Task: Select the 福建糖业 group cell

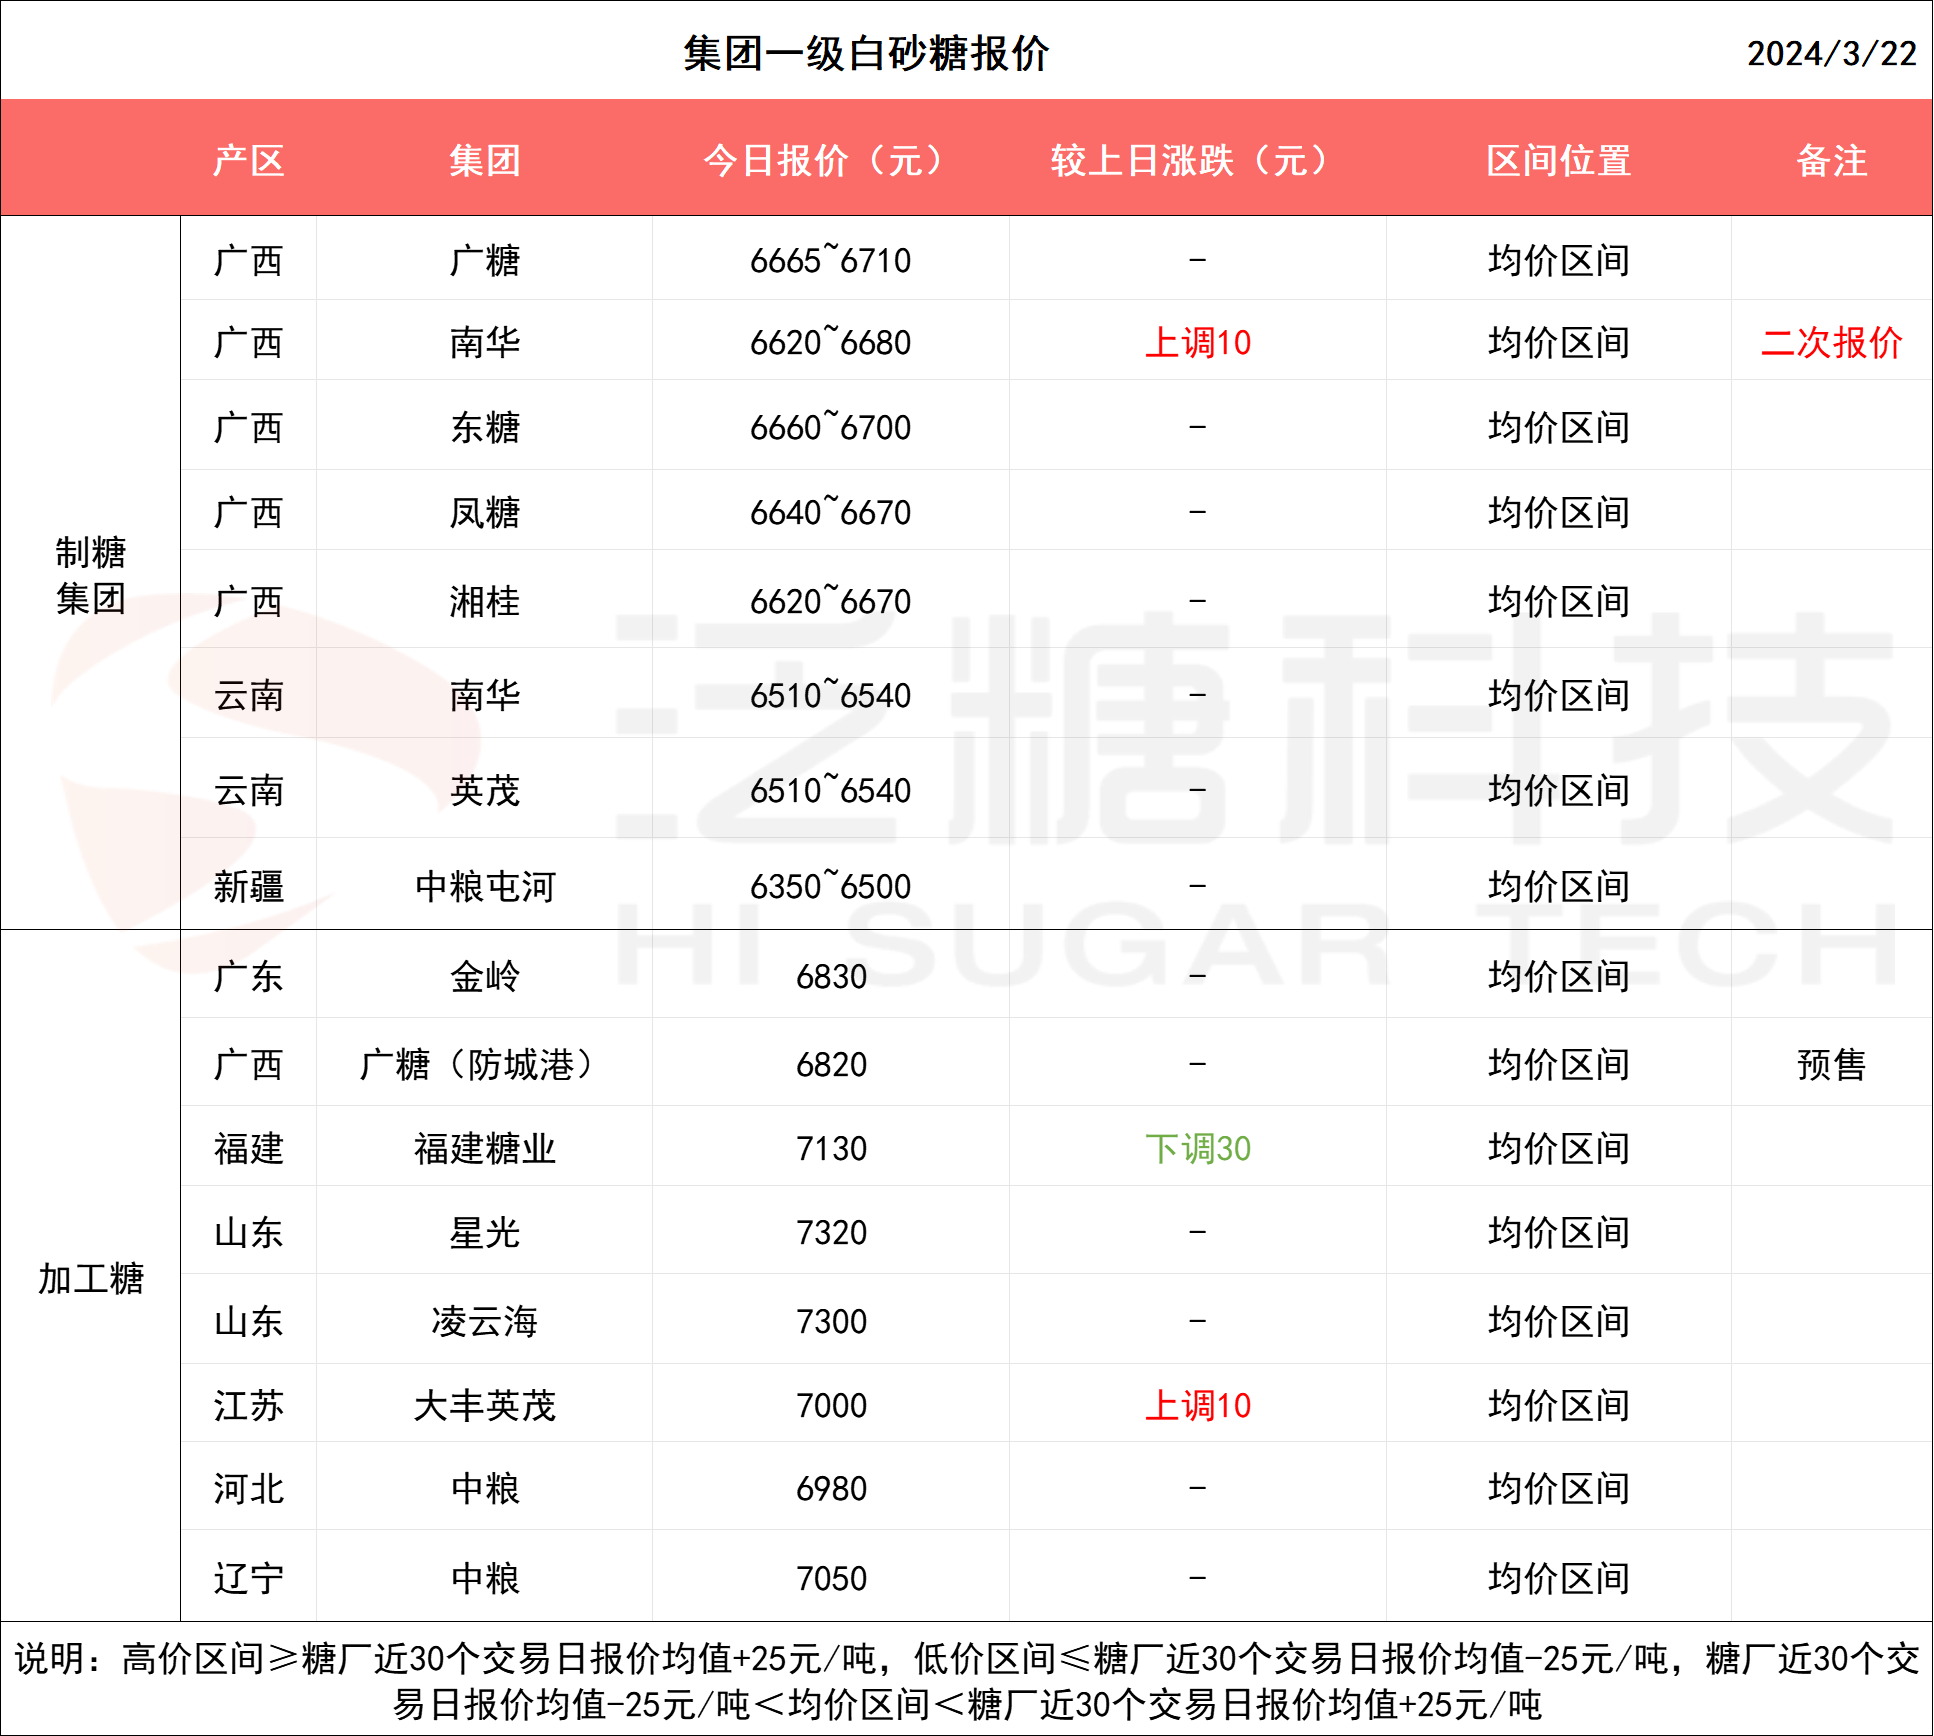Action: (485, 1148)
